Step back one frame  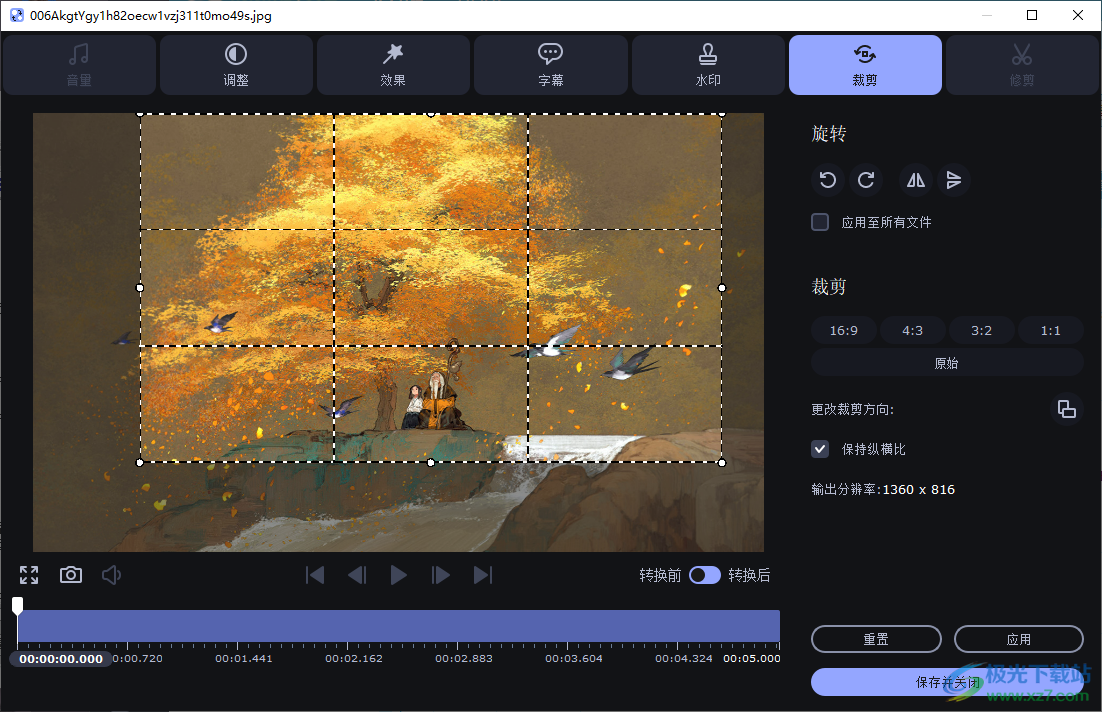point(357,575)
